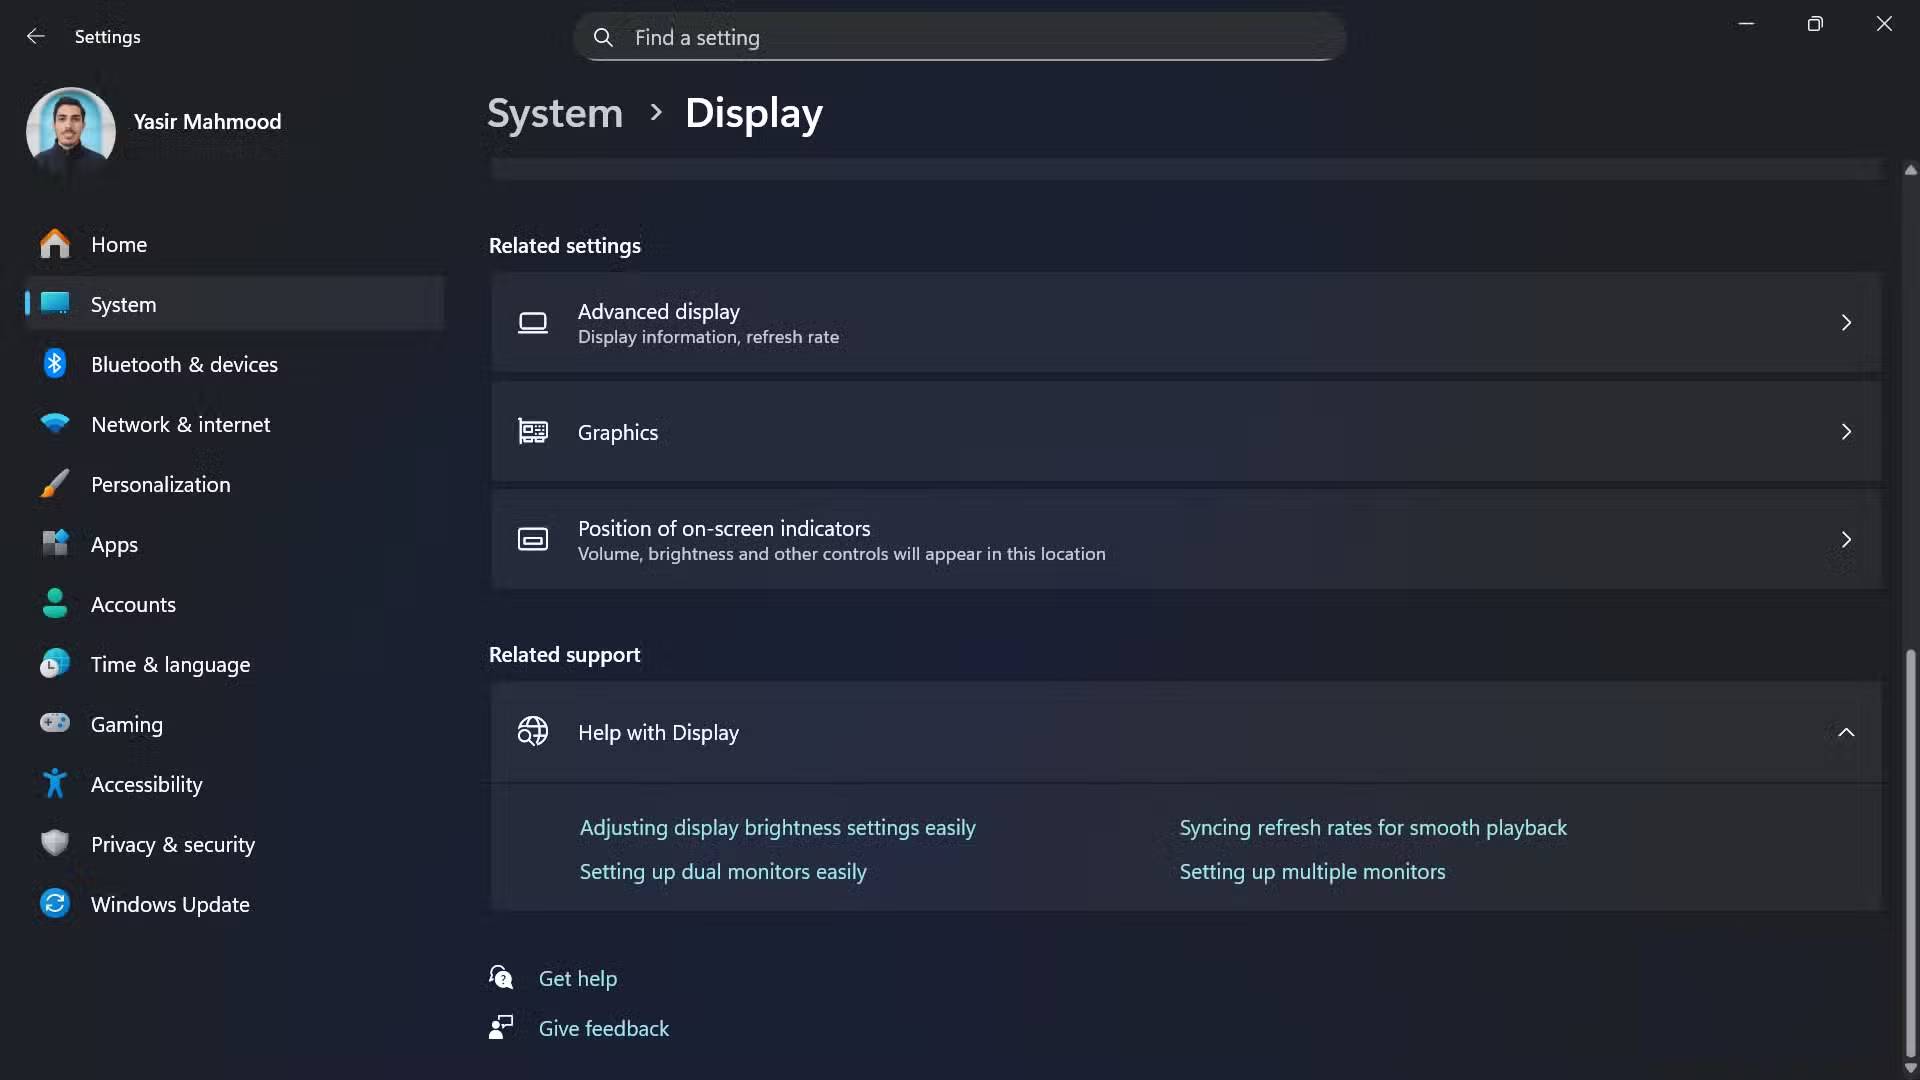Image resolution: width=1920 pixels, height=1080 pixels.
Task: Select Accounts in the sidebar
Action: [x=133, y=605]
